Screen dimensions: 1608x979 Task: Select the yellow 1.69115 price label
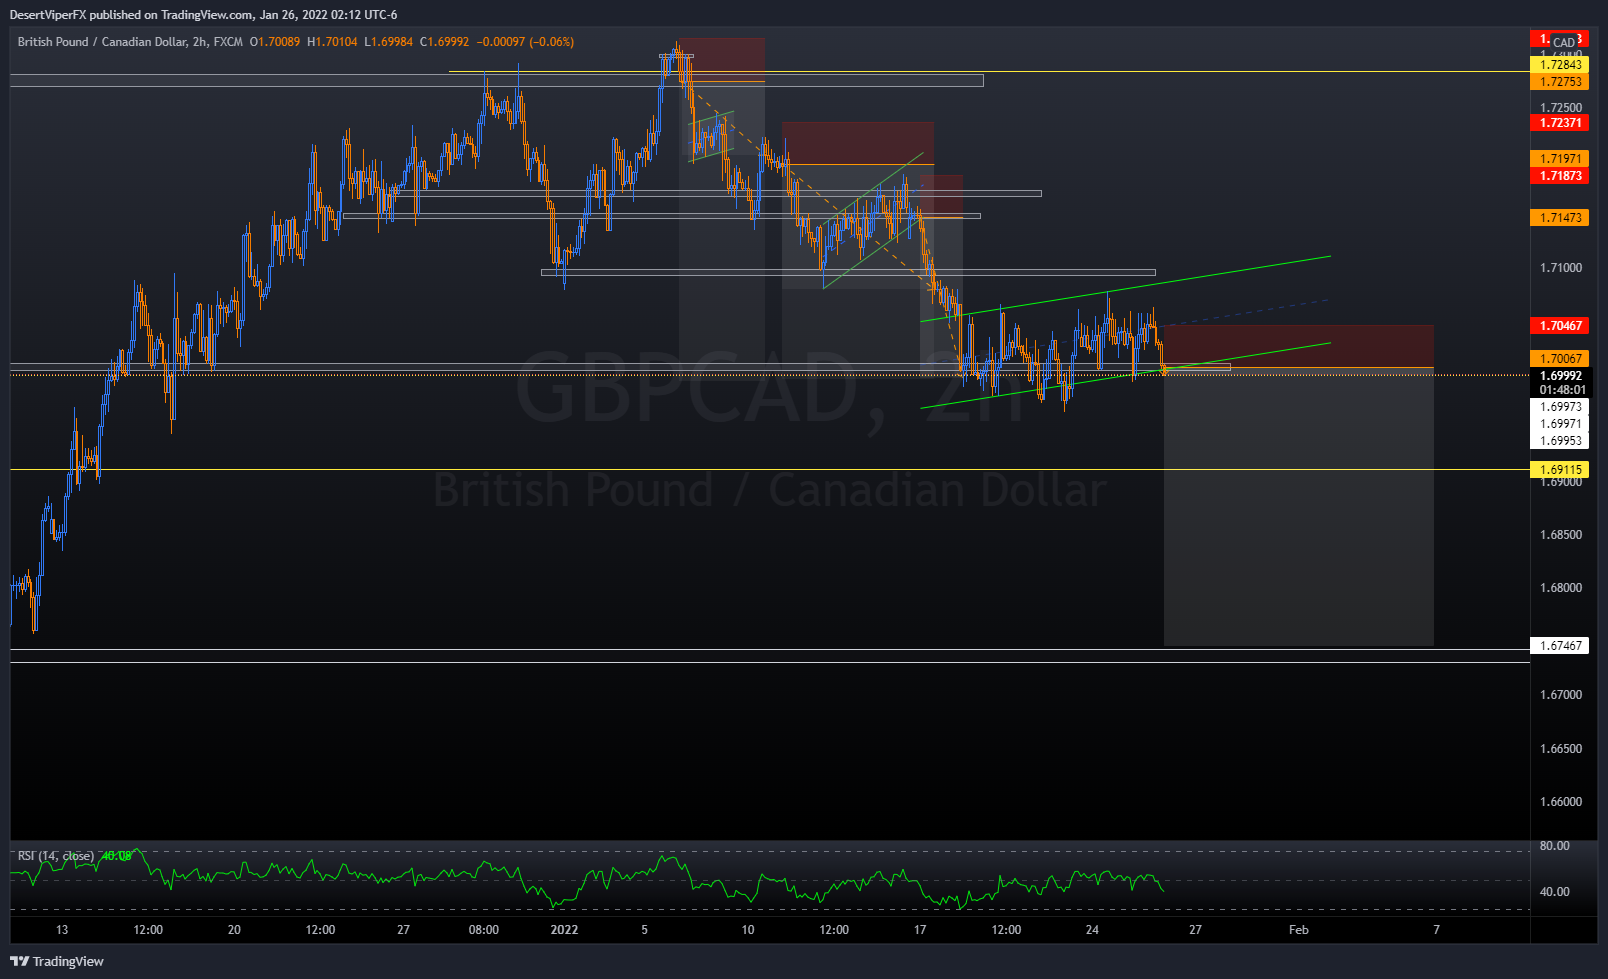[1560, 470]
